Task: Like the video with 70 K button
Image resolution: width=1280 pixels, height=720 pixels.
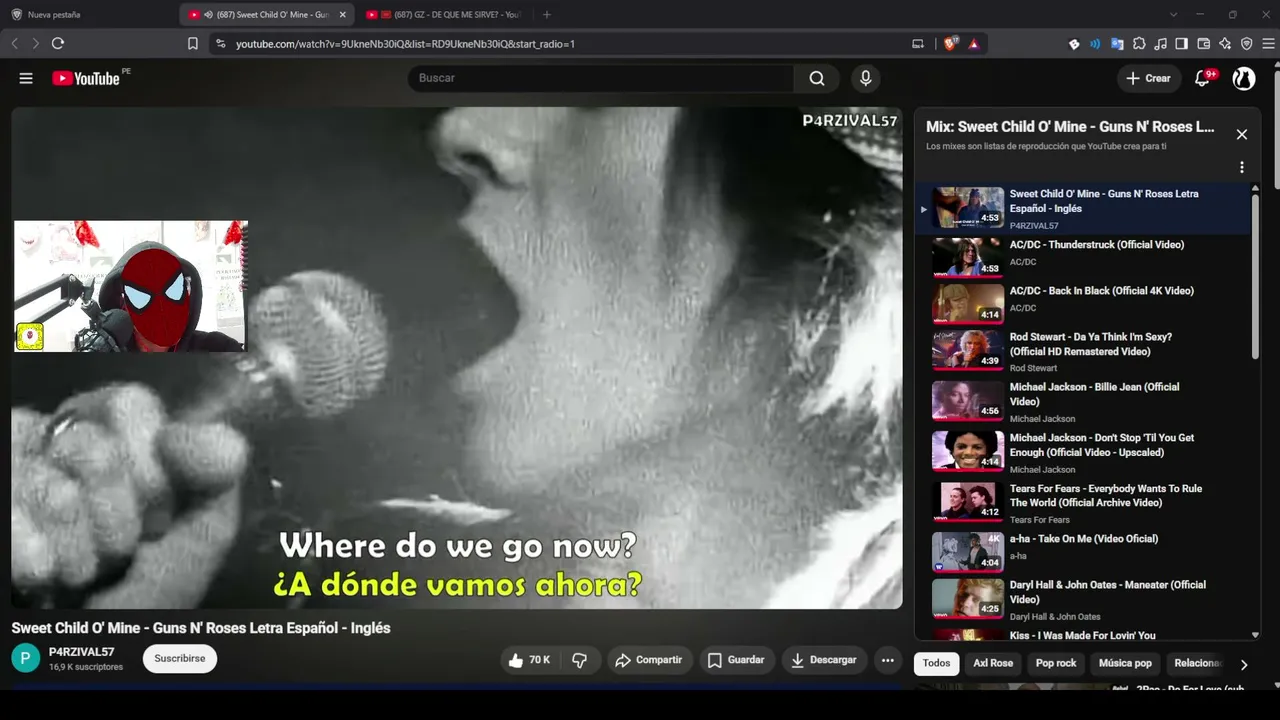Action: [530, 660]
